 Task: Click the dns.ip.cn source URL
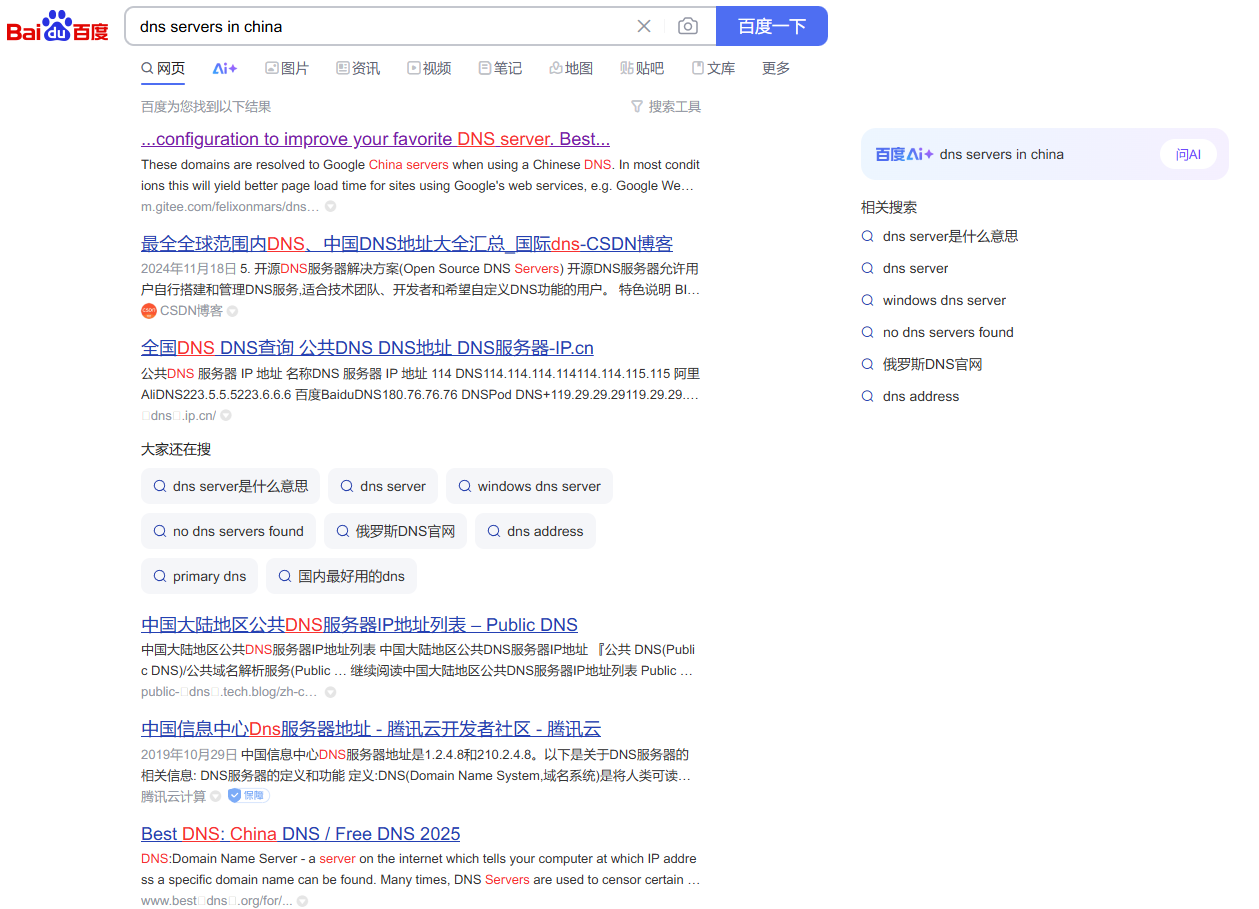[x=178, y=416]
